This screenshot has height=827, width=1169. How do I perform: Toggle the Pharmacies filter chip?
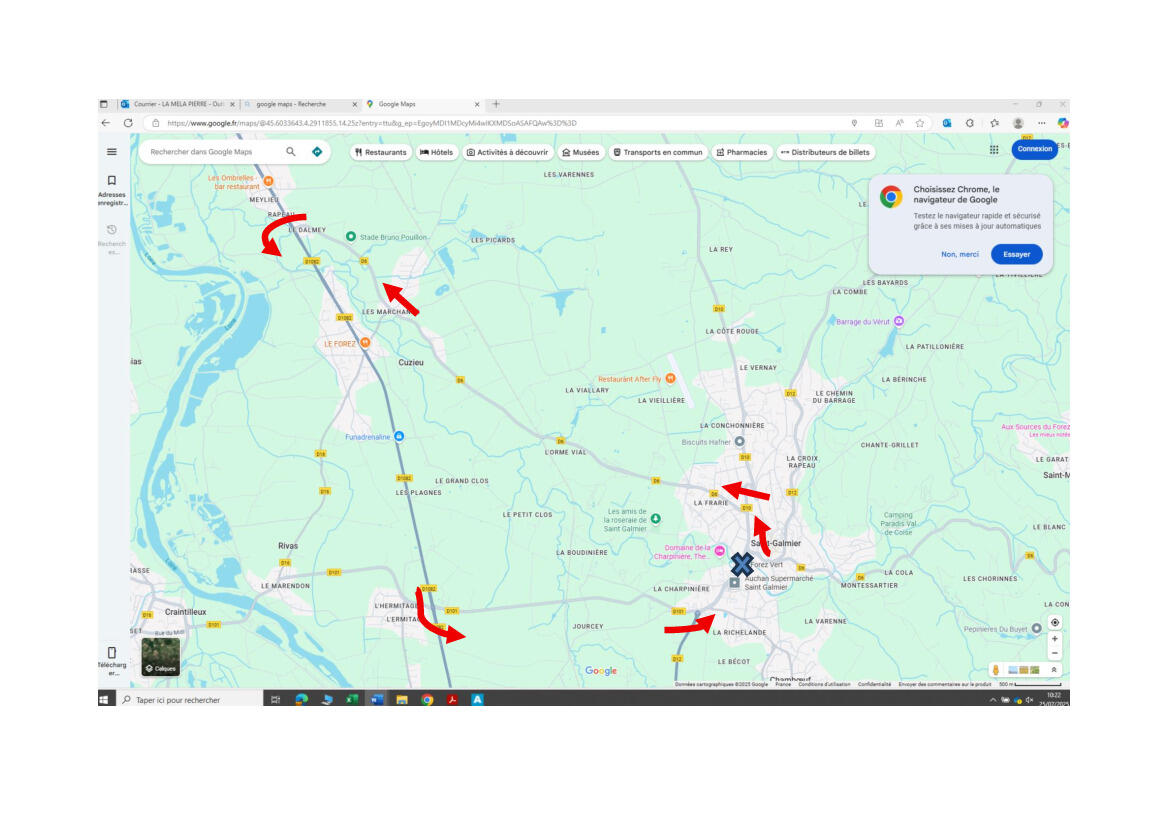tap(741, 152)
